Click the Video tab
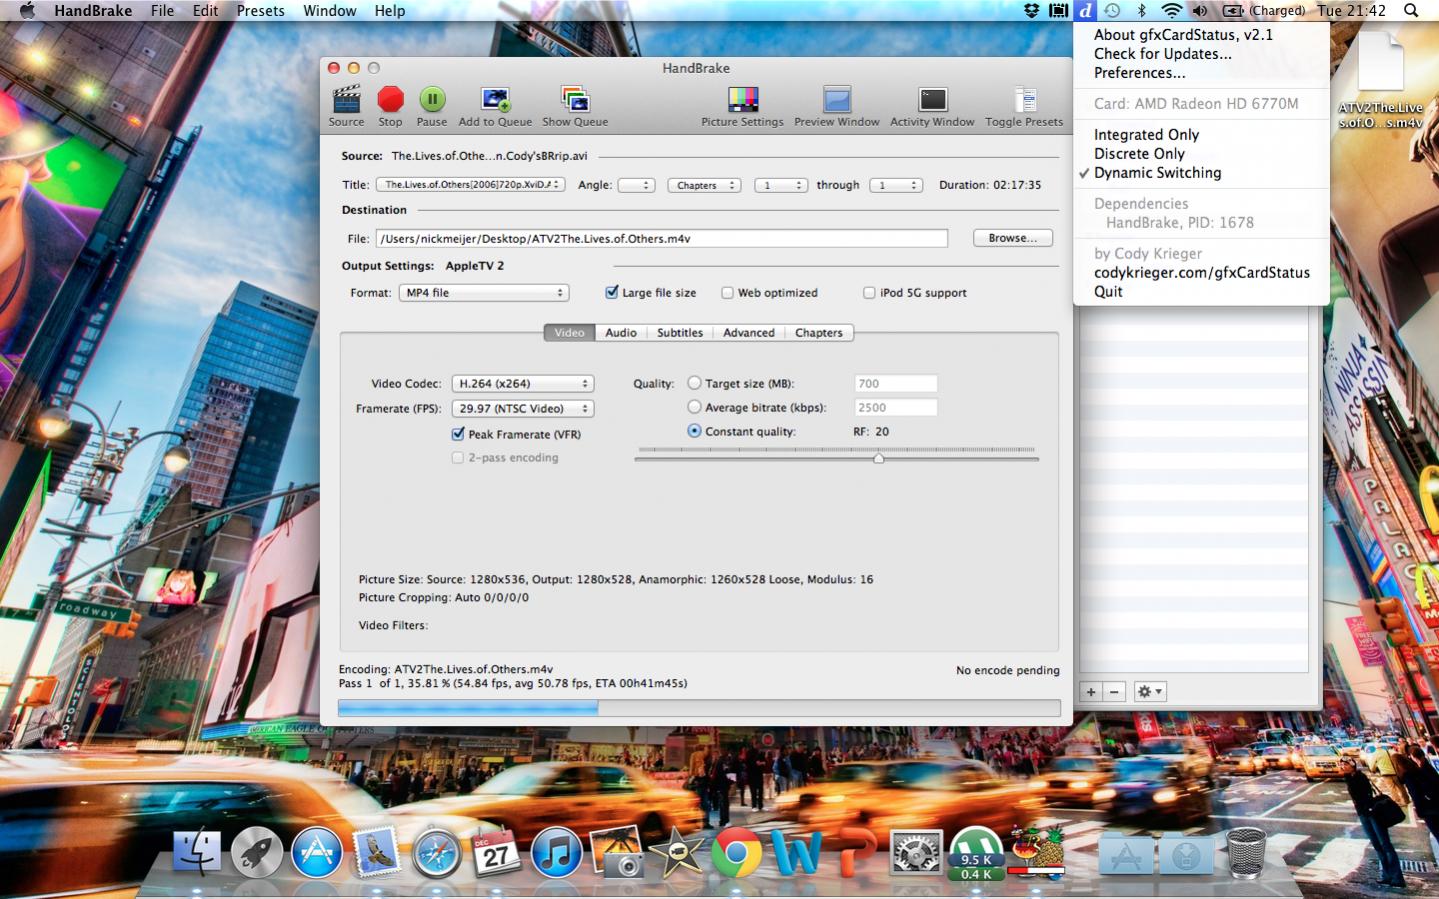 point(569,333)
